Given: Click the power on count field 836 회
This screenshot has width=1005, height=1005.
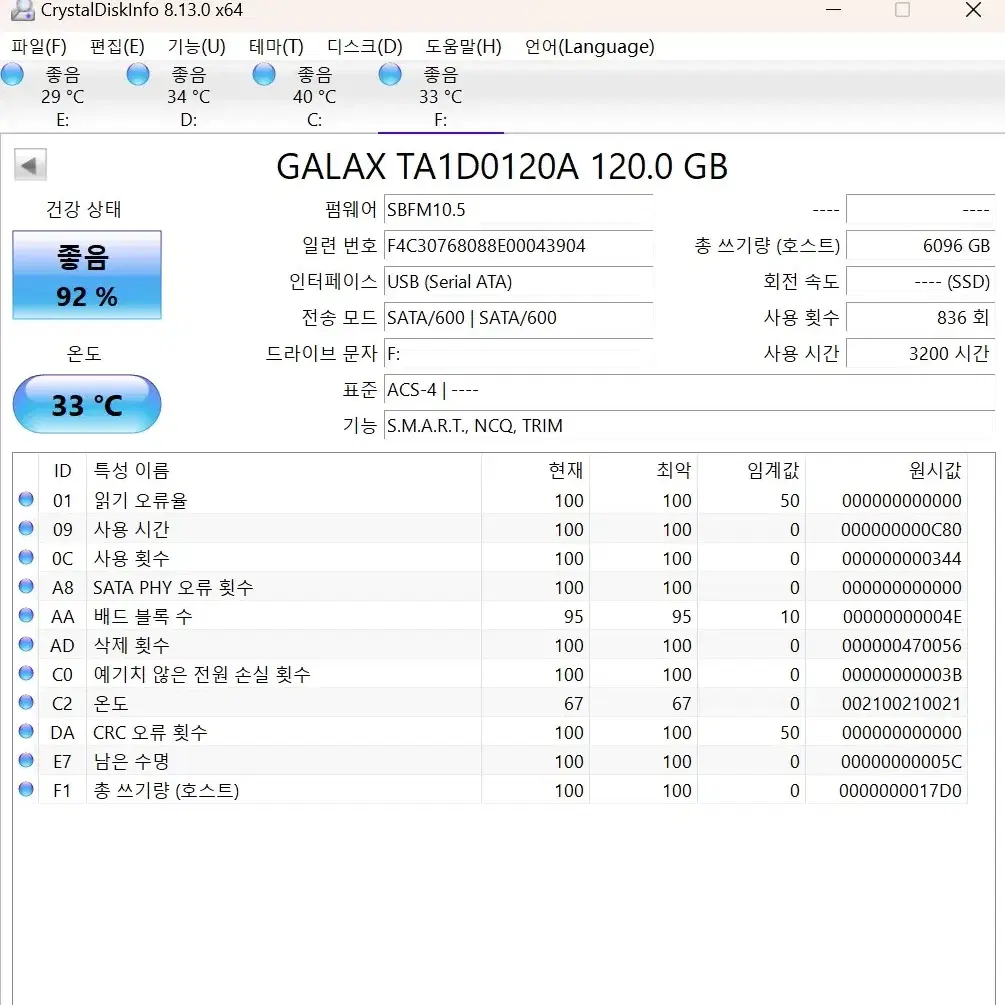Looking at the screenshot, I should (x=920, y=317).
